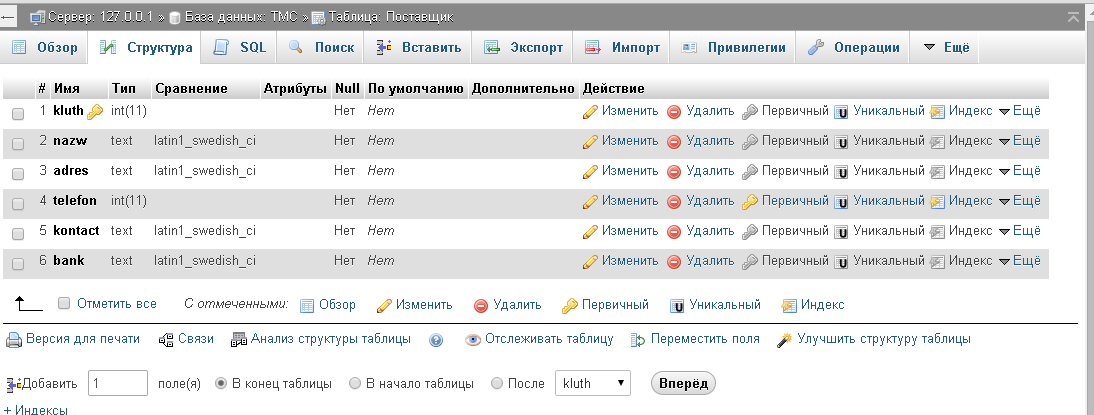Click the Первичный key icon in telefon row

[x=749, y=202]
